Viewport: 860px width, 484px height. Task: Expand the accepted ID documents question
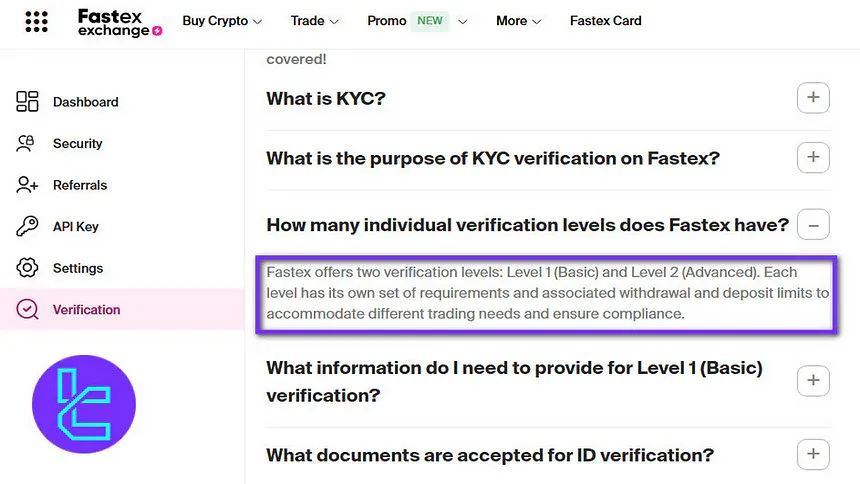tap(813, 456)
